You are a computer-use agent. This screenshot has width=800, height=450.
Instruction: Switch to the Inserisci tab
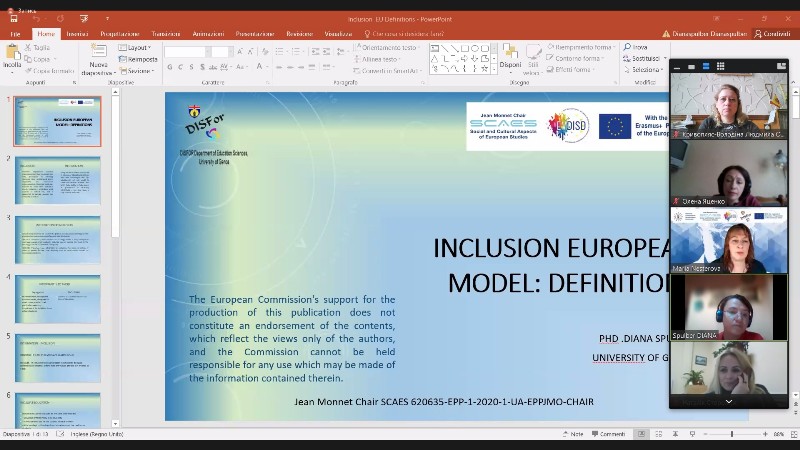point(77,34)
